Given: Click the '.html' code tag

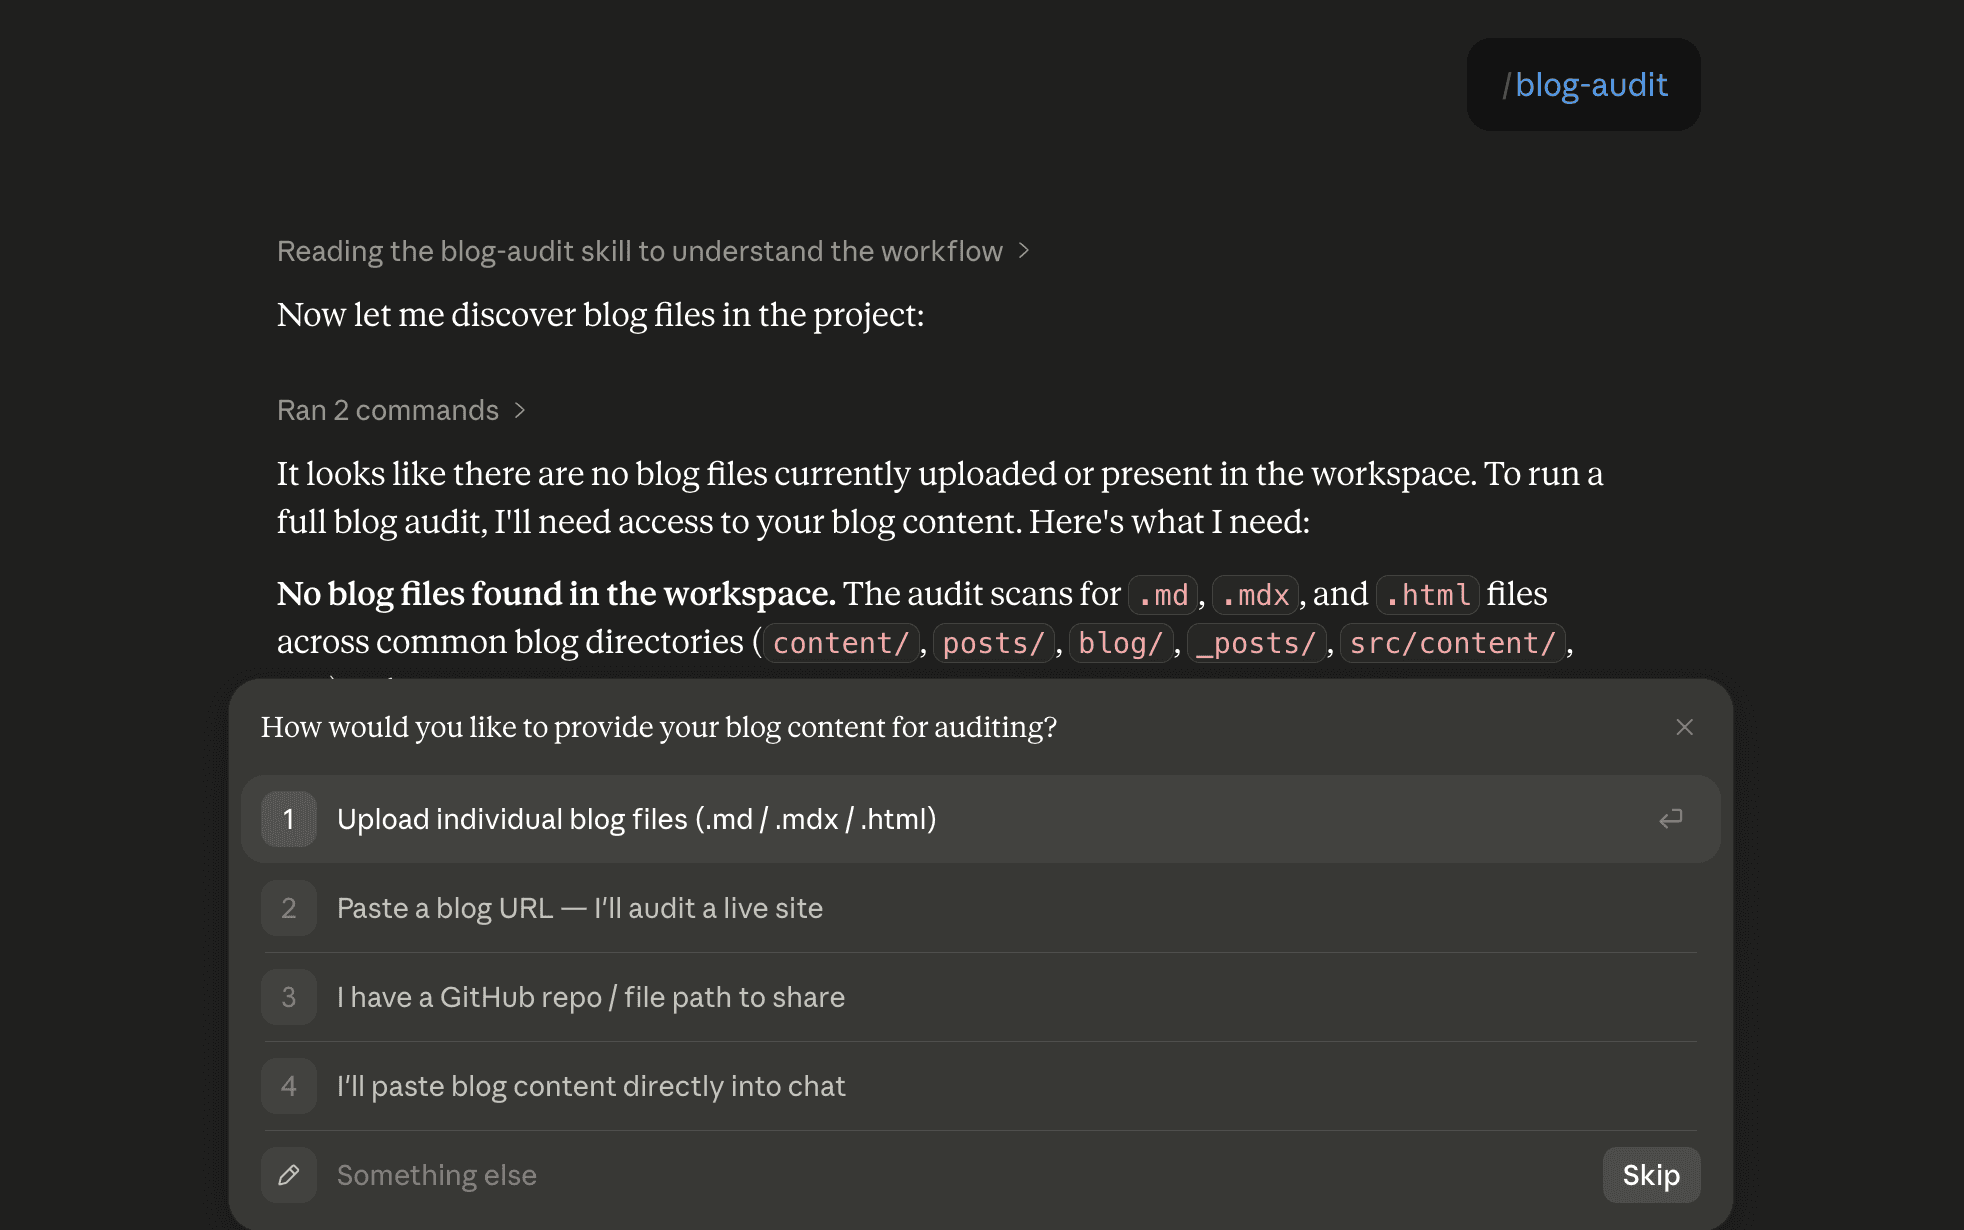Looking at the screenshot, I should (x=1428, y=595).
